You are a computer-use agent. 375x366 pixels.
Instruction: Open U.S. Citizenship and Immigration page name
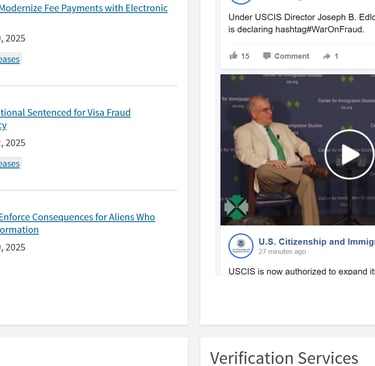[317, 242]
